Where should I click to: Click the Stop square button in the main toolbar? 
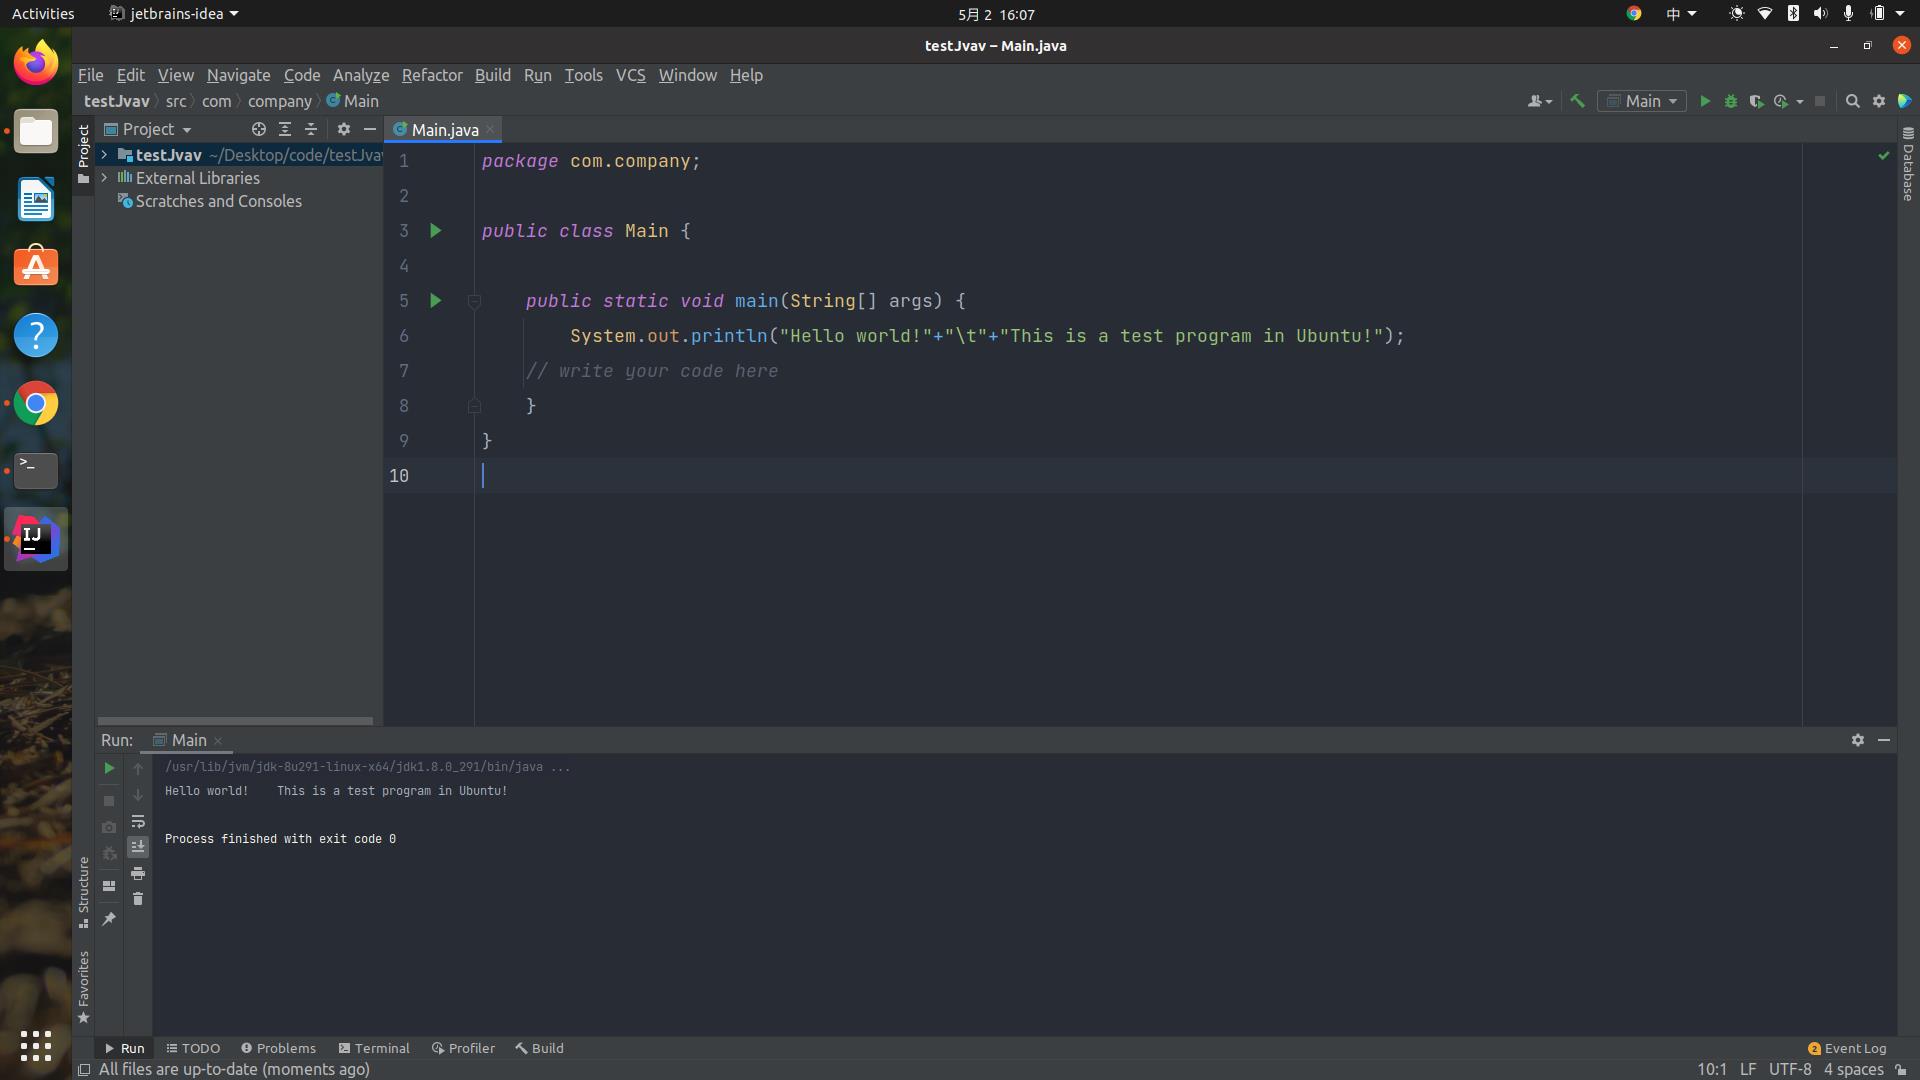[x=1820, y=101]
